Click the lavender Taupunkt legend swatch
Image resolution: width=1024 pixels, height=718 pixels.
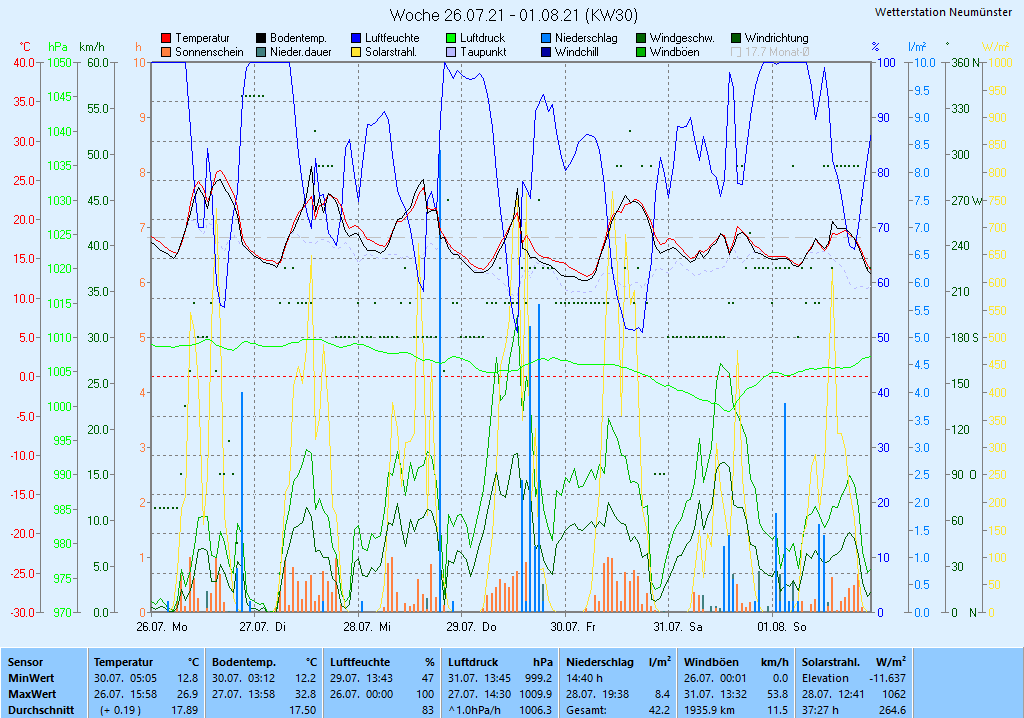pyautogui.click(x=451, y=52)
